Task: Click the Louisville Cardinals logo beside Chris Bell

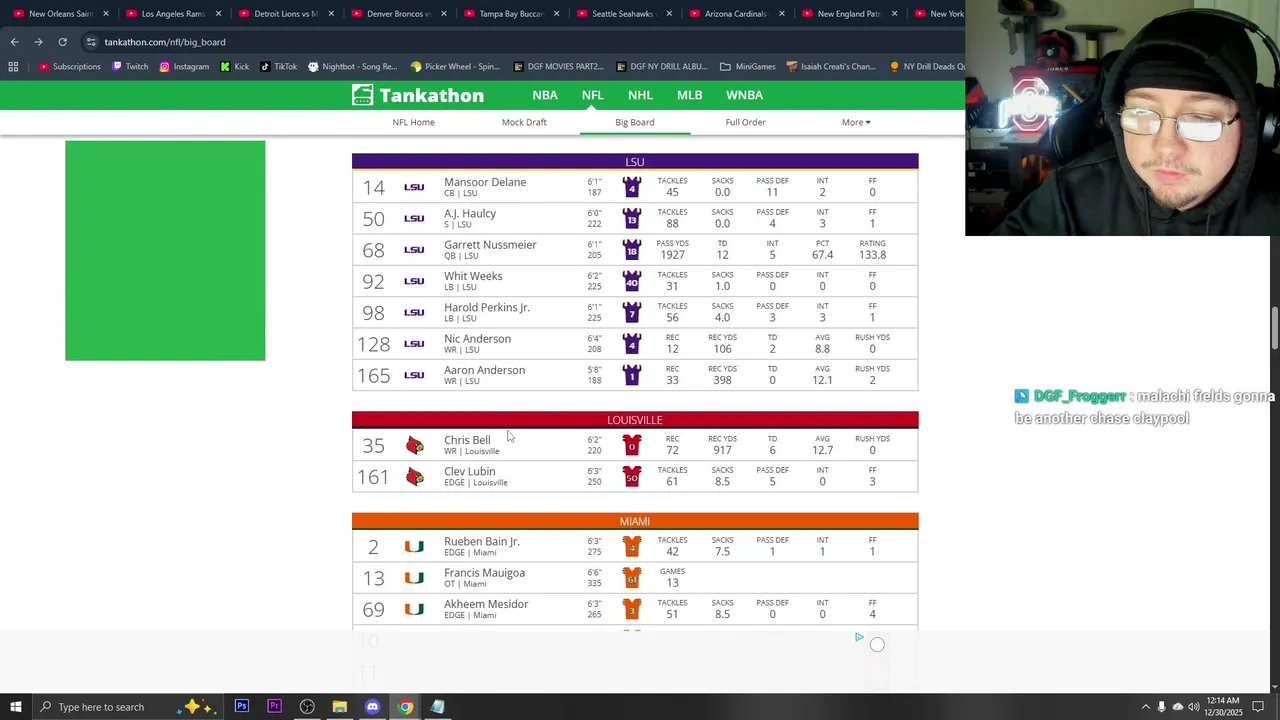Action: pyautogui.click(x=414, y=445)
